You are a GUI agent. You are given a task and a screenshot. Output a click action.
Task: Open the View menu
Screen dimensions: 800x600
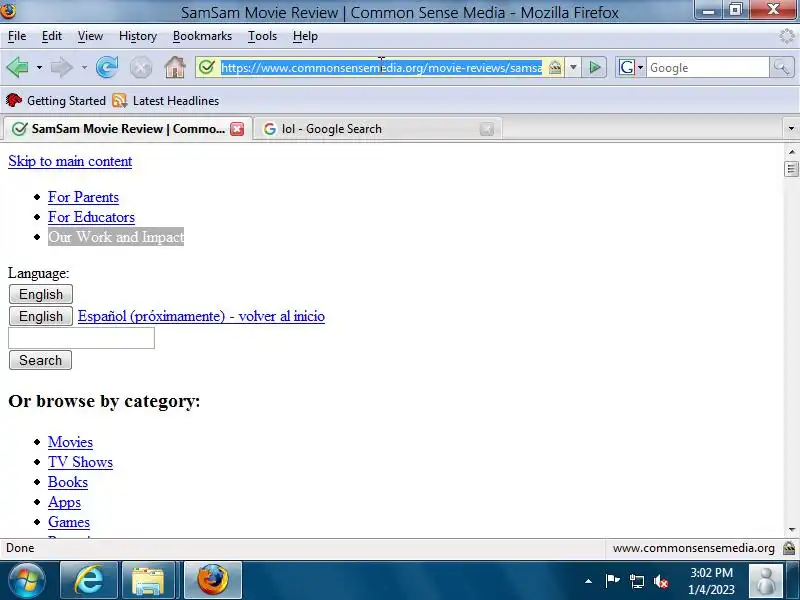[x=90, y=36]
